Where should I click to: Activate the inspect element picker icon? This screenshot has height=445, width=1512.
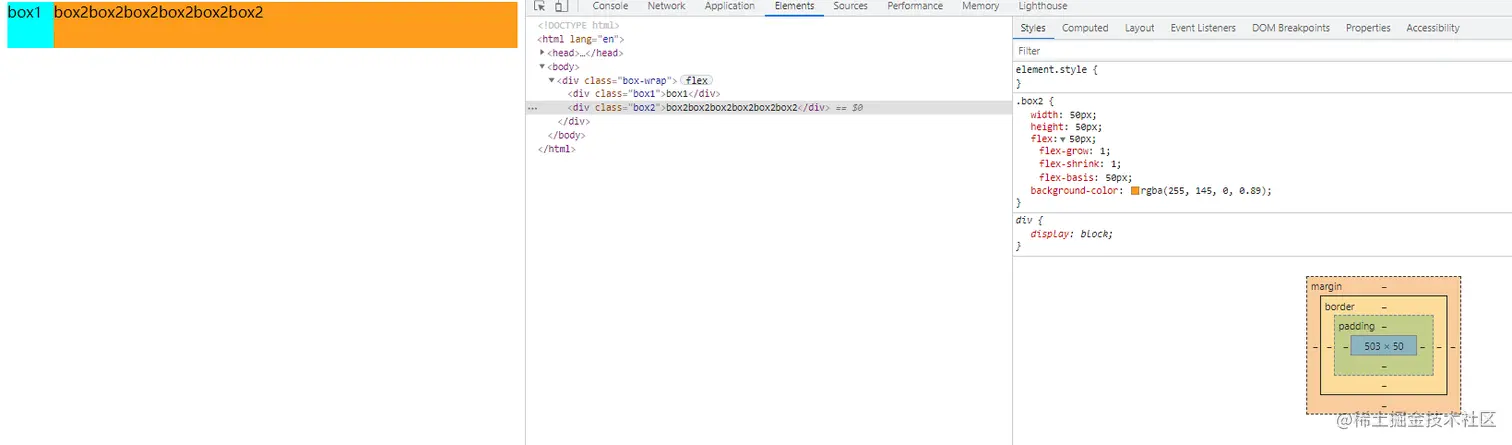[540, 6]
